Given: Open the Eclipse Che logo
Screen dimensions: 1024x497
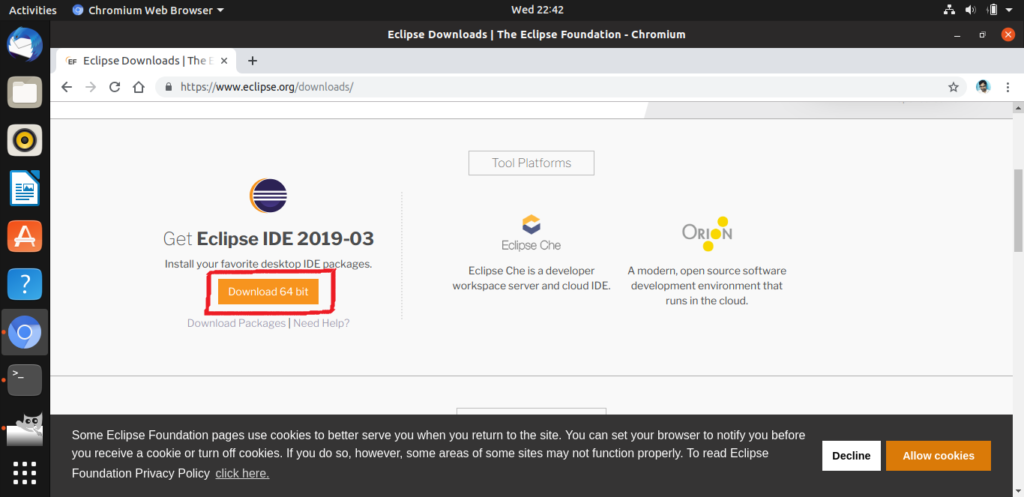Looking at the screenshot, I should pyautogui.click(x=531, y=233).
